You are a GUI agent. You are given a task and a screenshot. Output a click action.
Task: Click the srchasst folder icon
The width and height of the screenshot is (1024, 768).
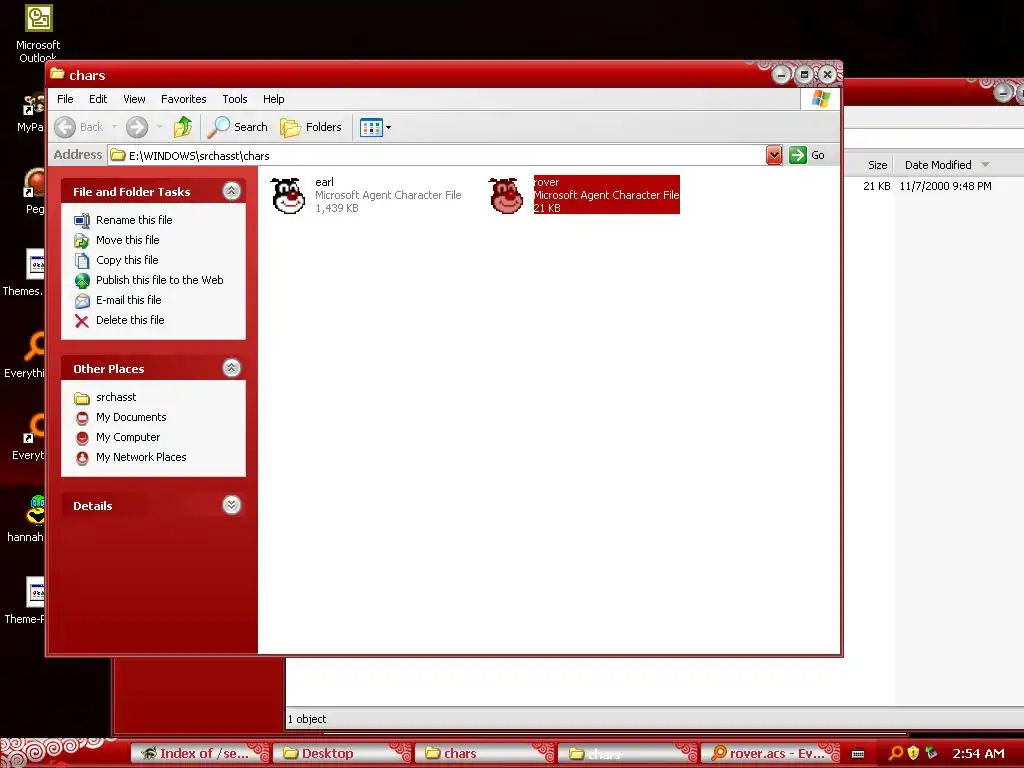coord(82,398)
